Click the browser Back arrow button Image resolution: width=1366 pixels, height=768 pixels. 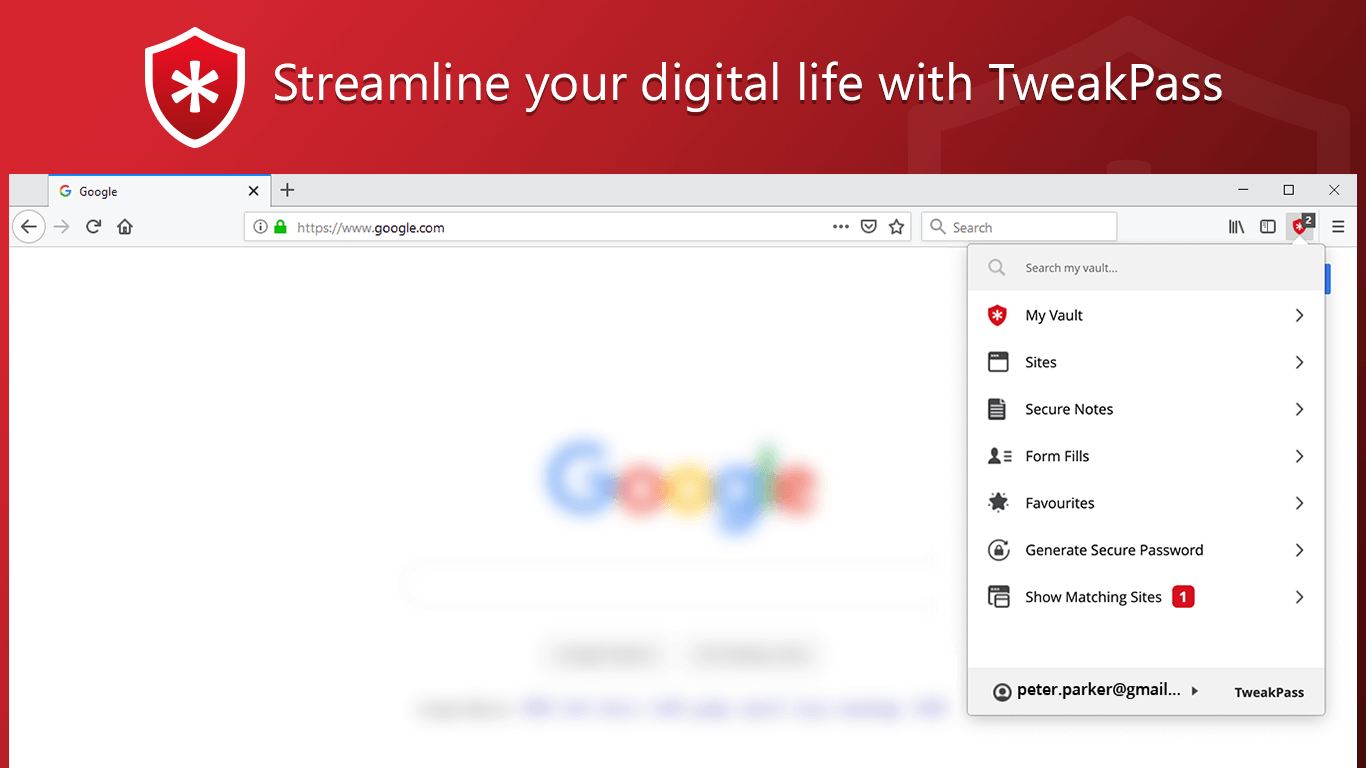click(29, 227)
